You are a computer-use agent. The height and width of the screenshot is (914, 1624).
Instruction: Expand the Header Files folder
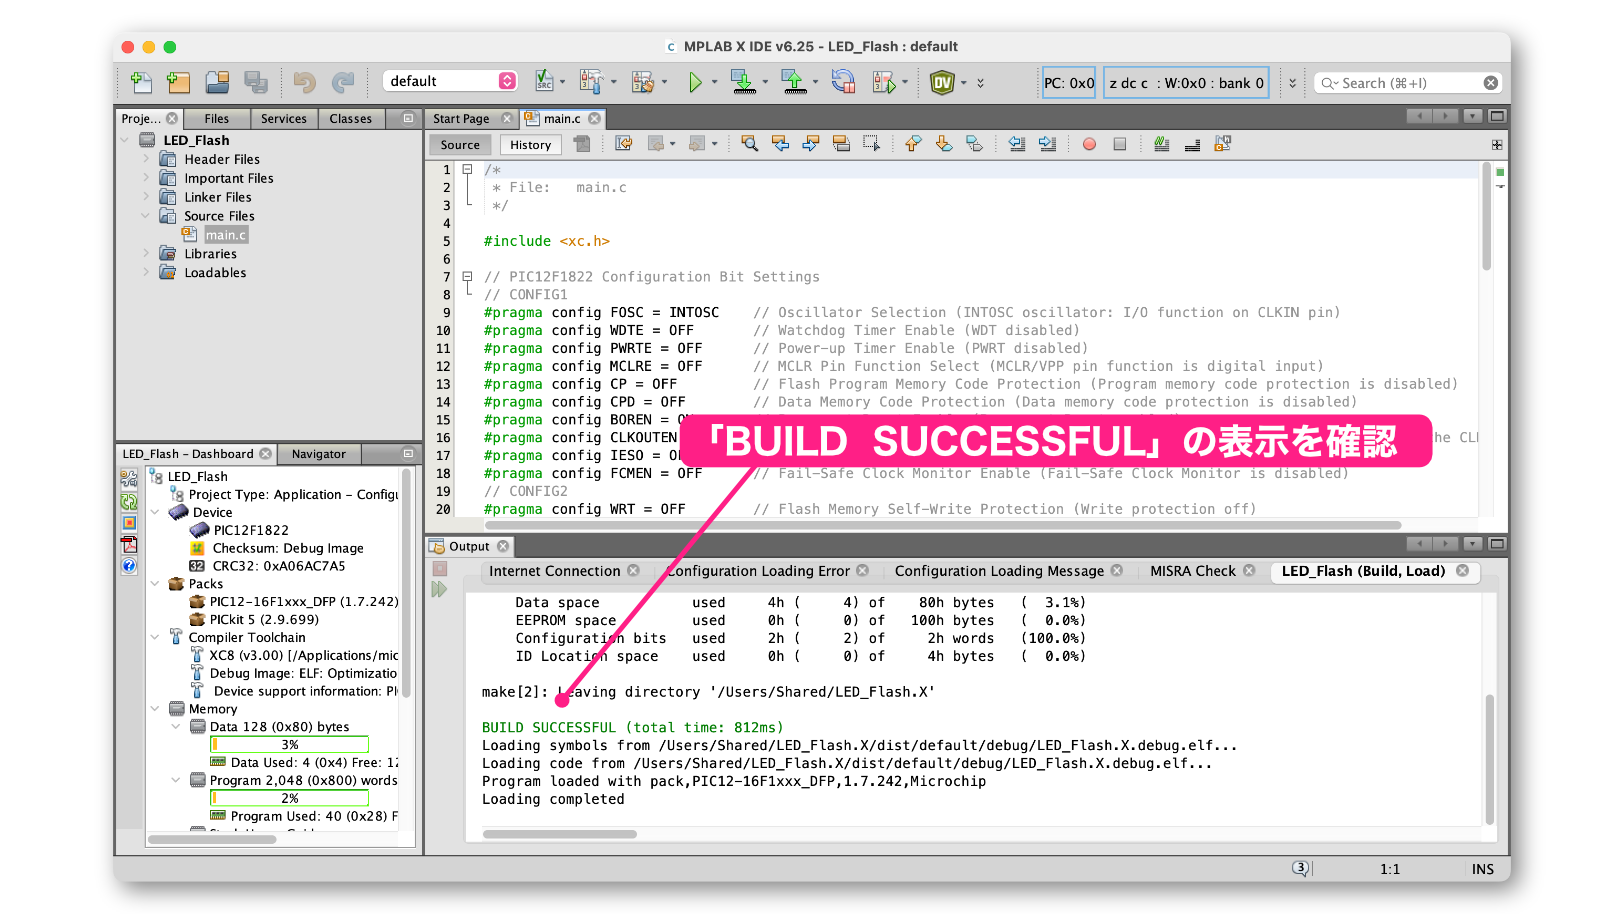pyautogui.click(x=146, y=159)
